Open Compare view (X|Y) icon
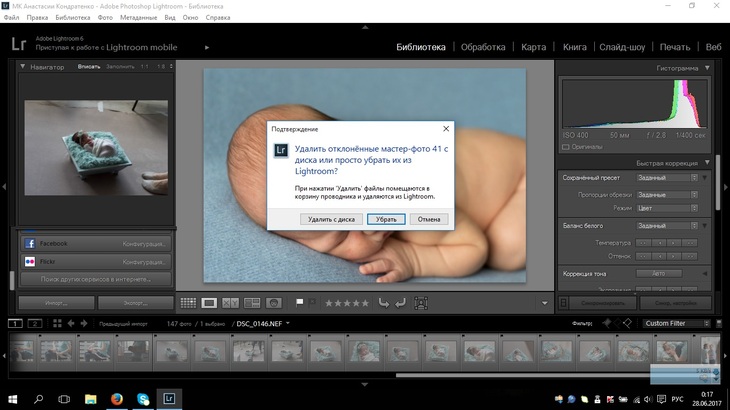The height and width of the screenshot is (410, 730). (230, 302)
